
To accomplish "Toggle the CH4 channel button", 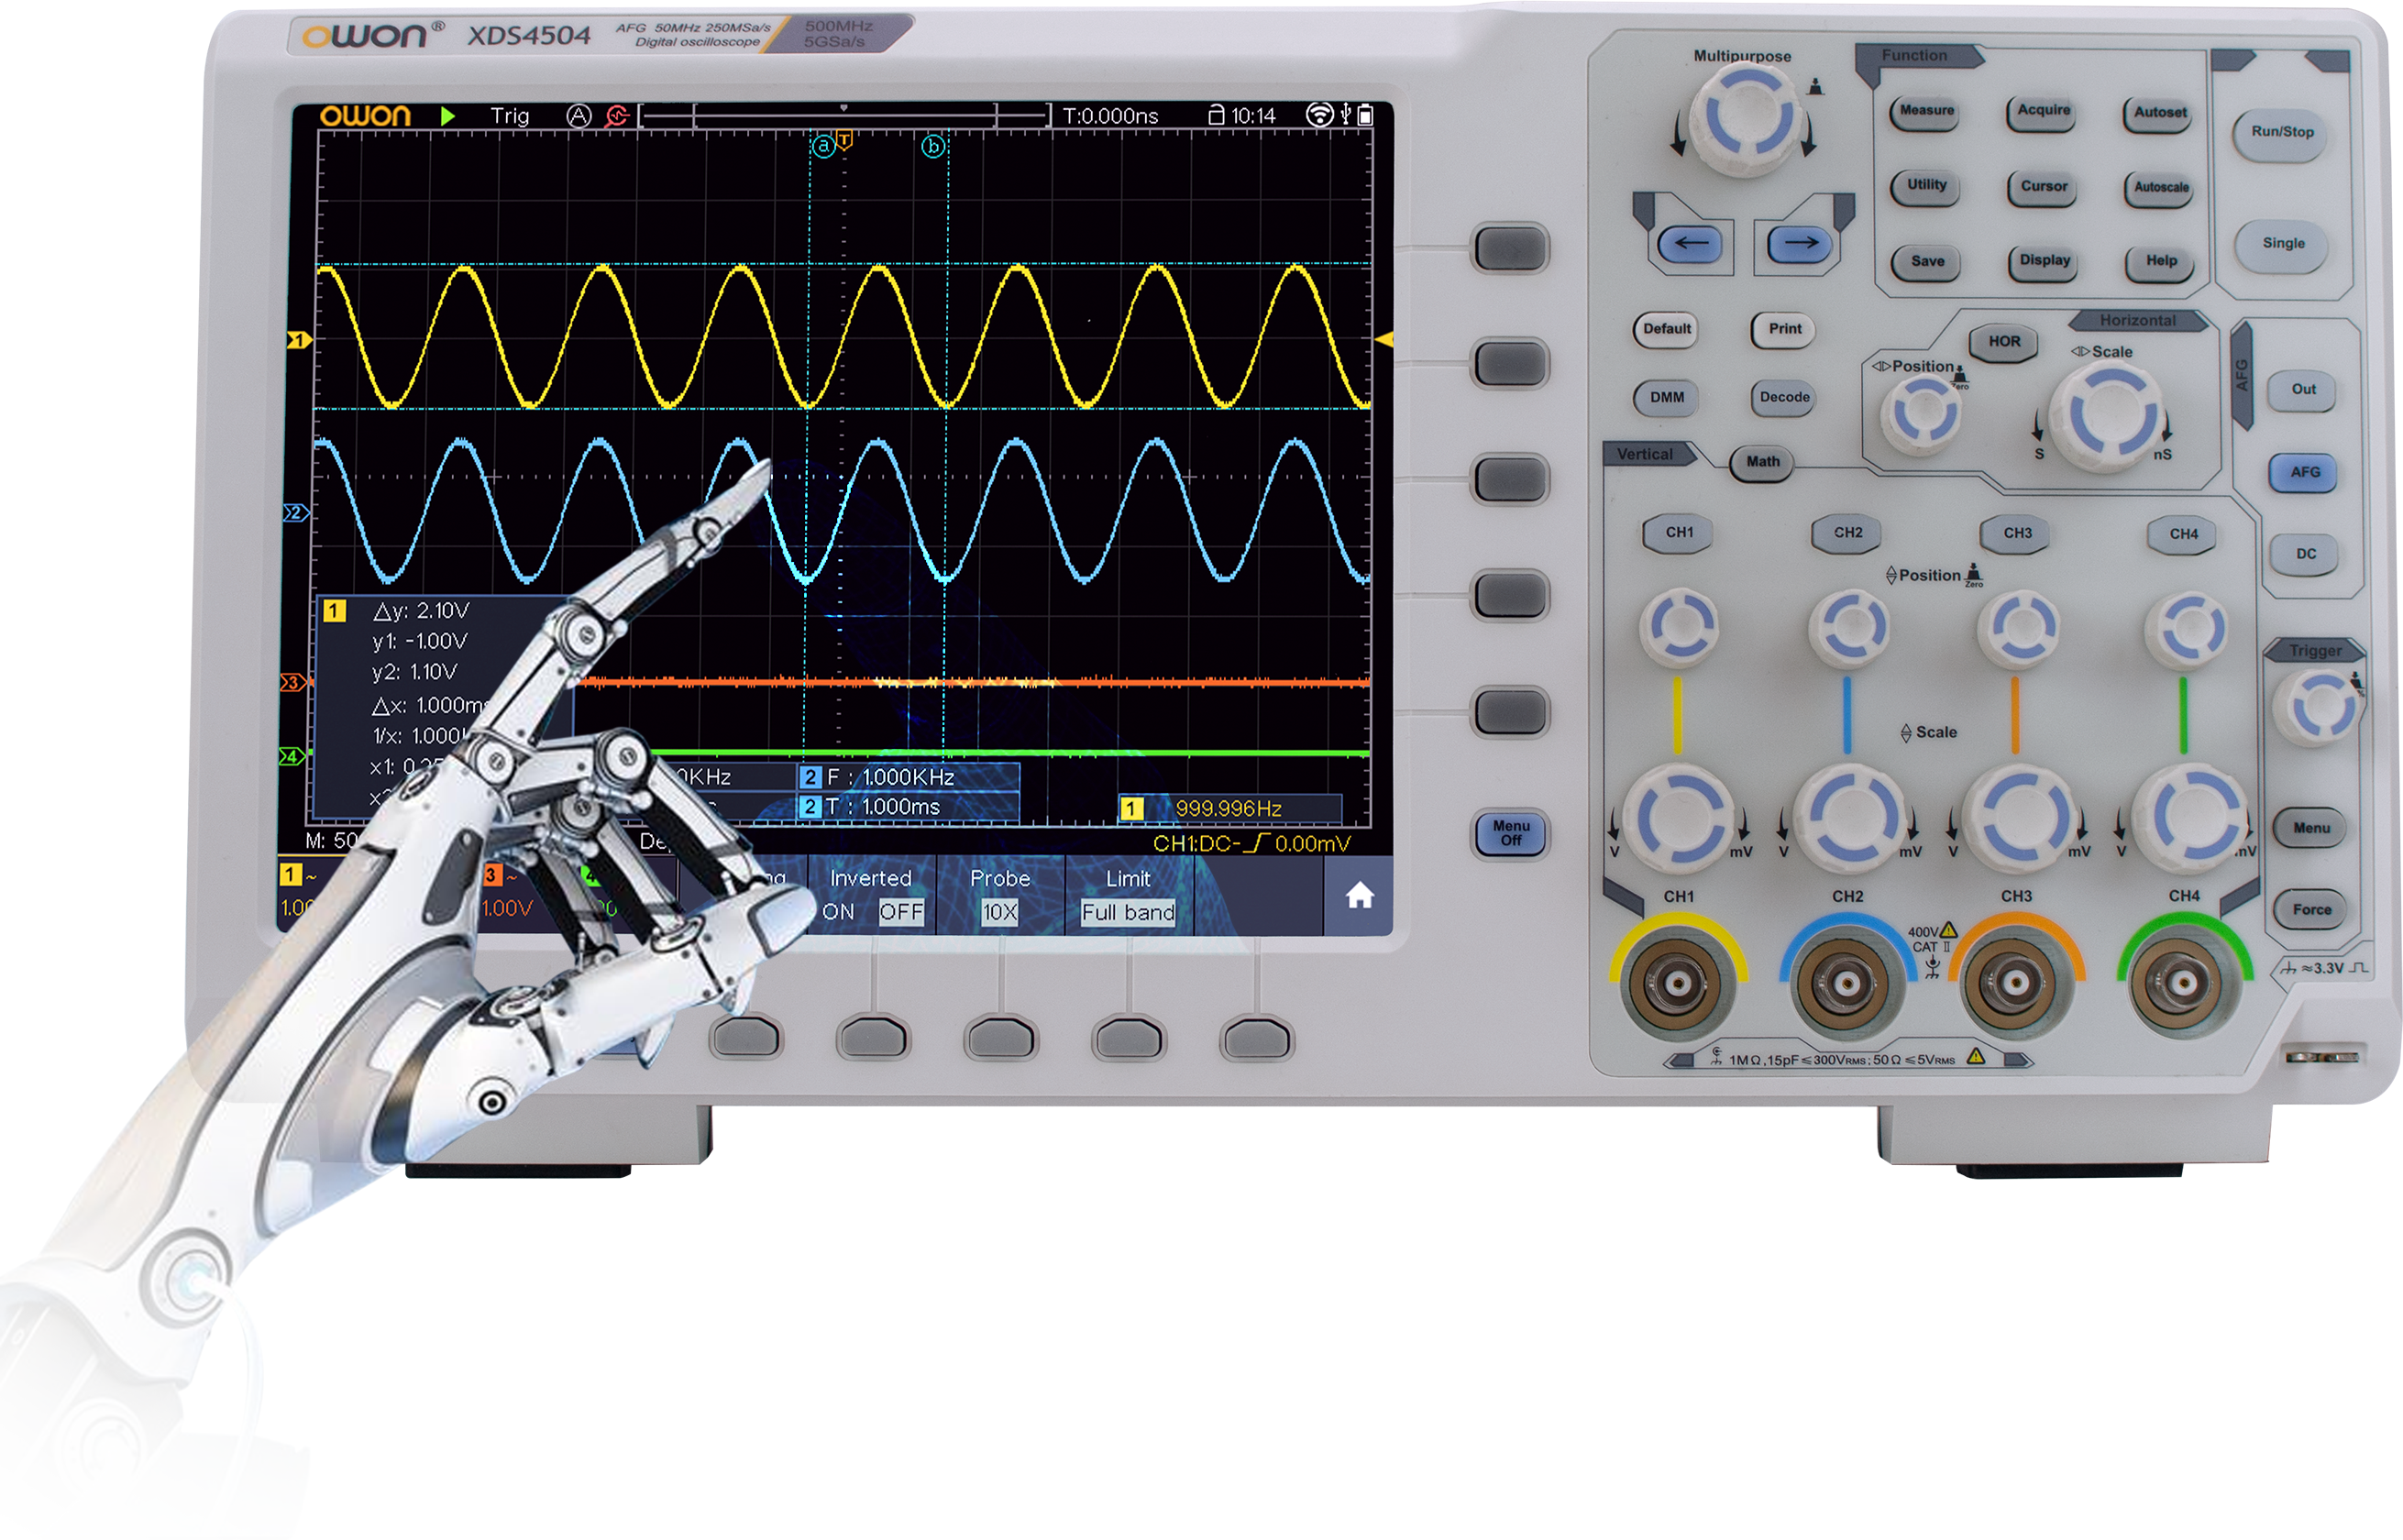I will [x=2183, y=535].
